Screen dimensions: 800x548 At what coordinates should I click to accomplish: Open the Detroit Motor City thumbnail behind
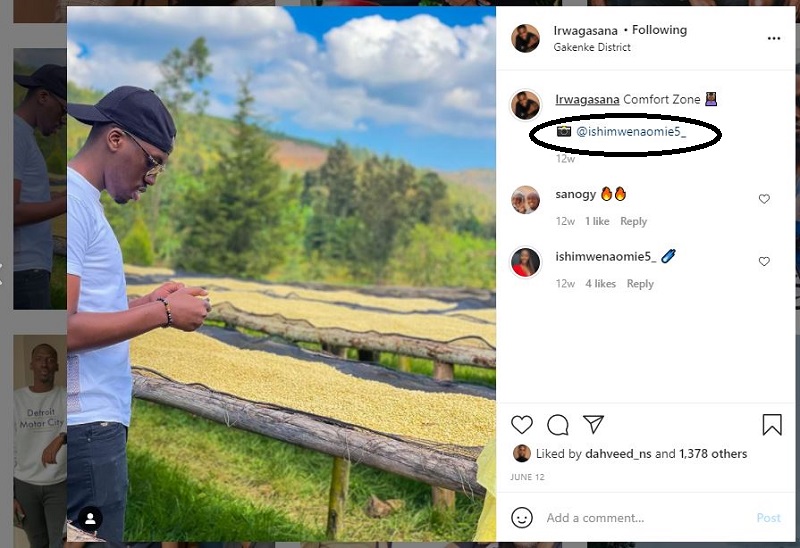tap(40, 420)
